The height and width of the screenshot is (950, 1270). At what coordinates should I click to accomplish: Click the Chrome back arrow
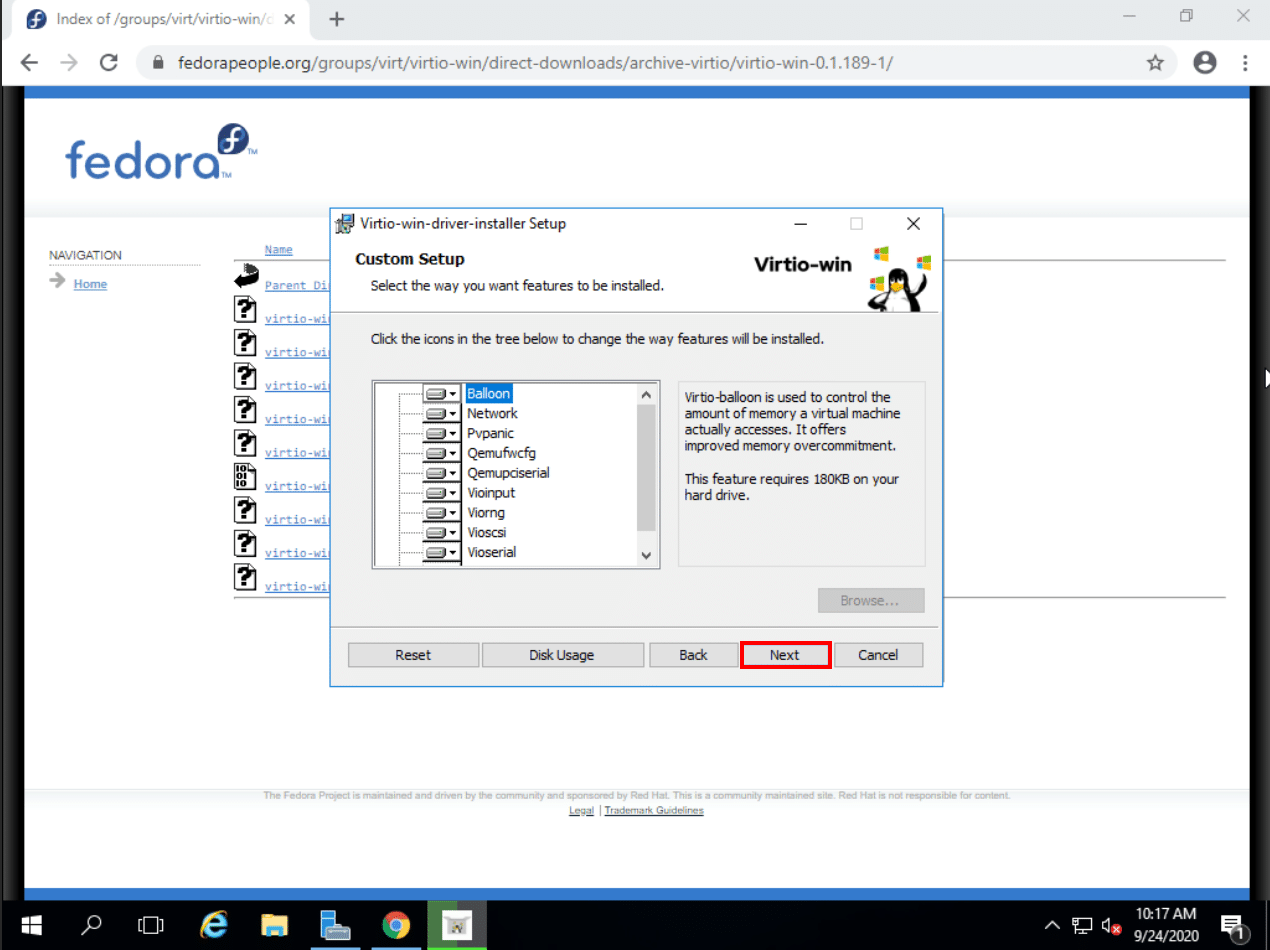[x=29, y=63]
